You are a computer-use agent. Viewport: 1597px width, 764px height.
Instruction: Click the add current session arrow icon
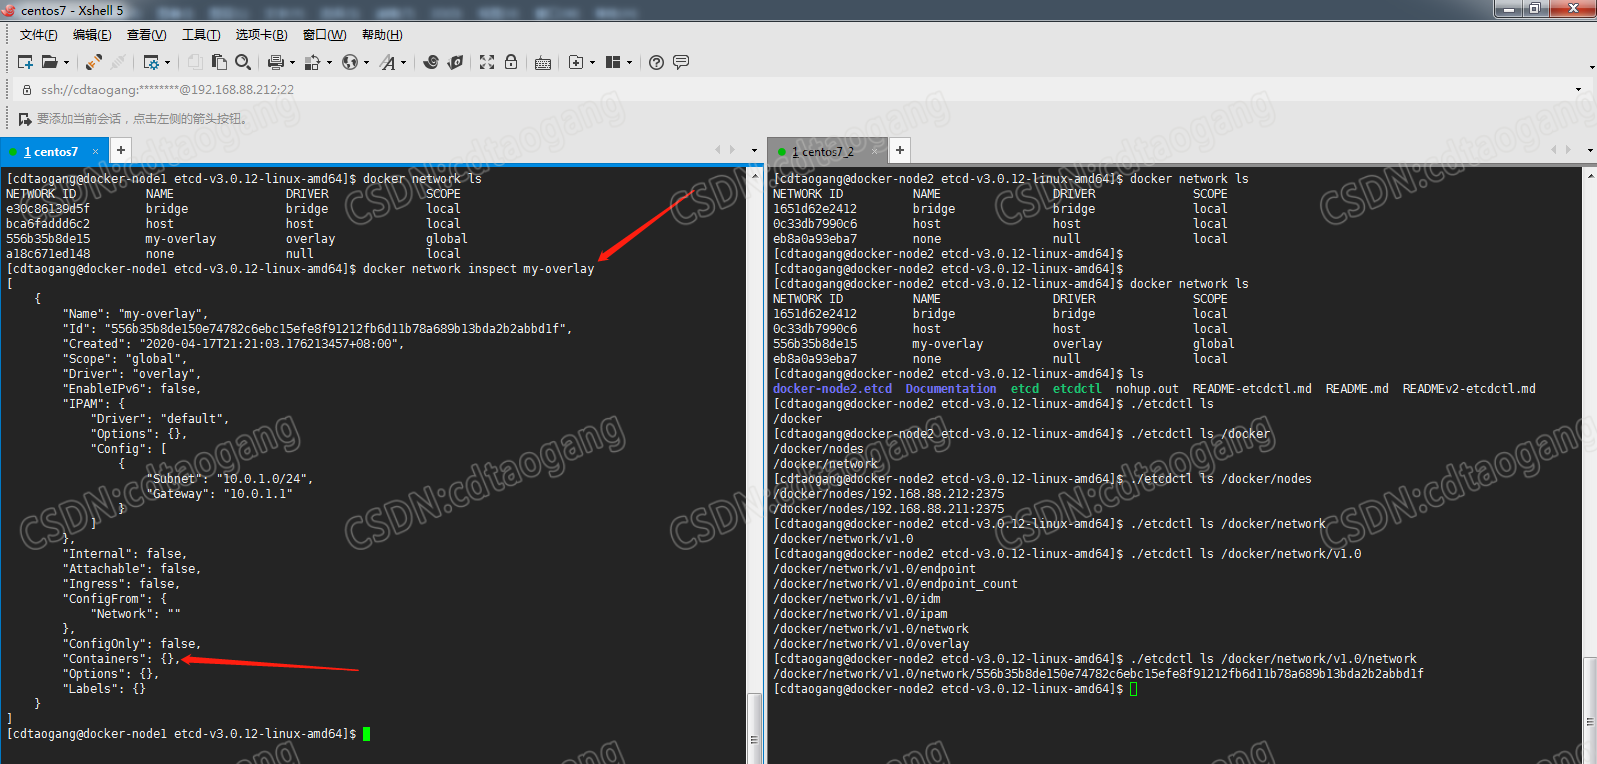(25, 119)
